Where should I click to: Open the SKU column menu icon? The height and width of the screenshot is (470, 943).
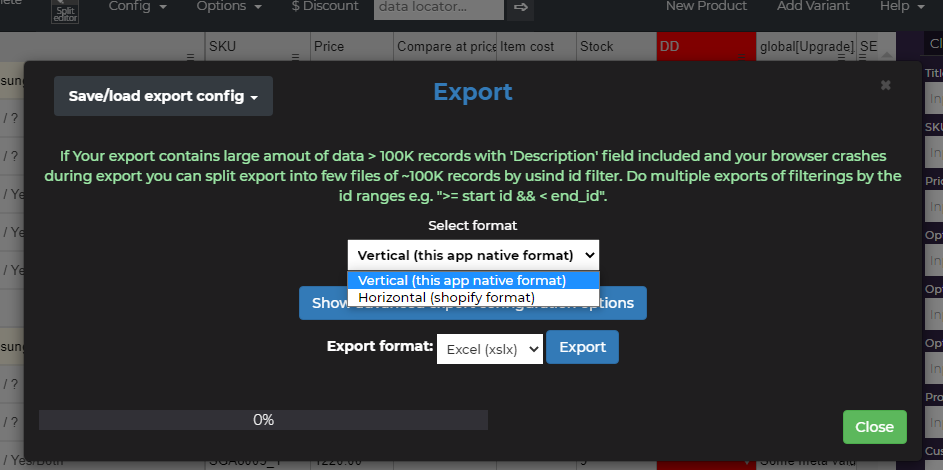tap(295, 57)
